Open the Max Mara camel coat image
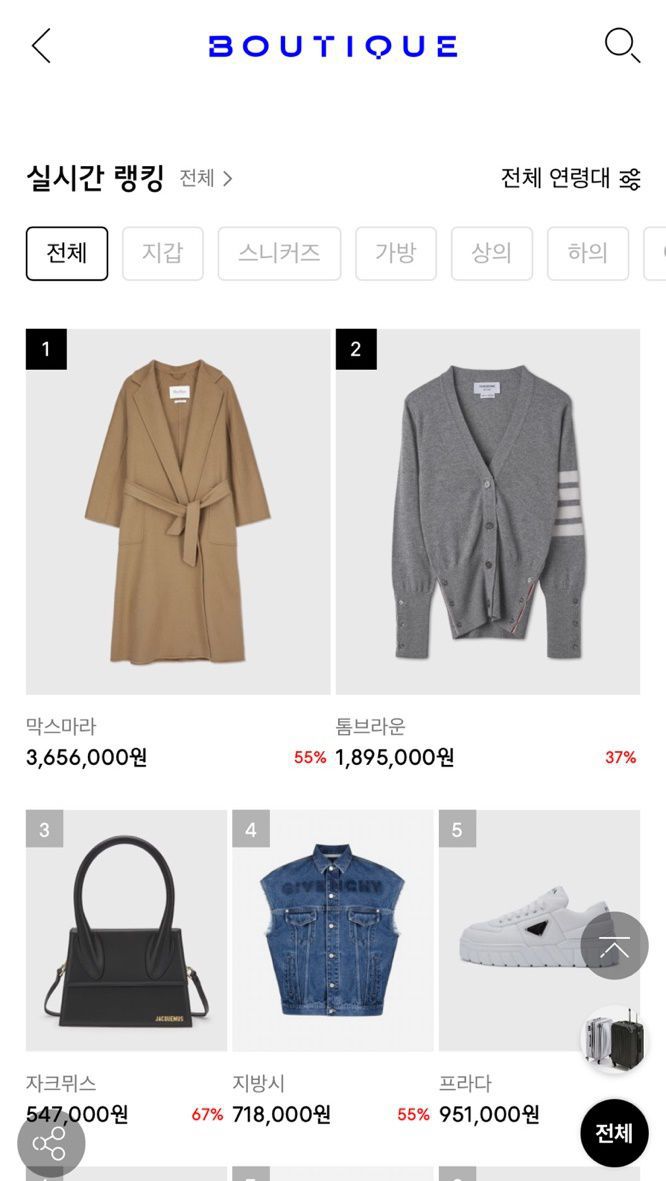This screenshot has width=666, height=1181. tap(178, 511)
